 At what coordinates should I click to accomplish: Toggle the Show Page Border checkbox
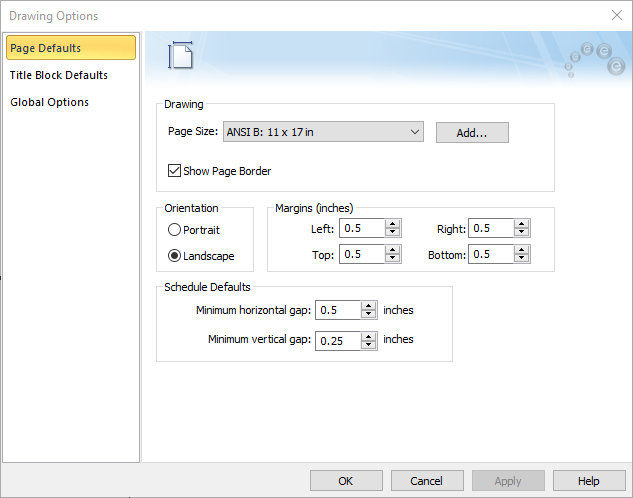[175, 171]
